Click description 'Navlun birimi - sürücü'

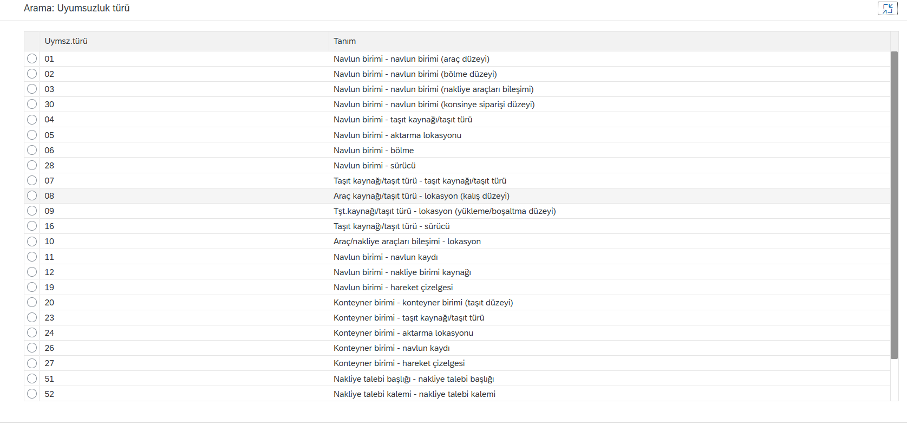374,165
